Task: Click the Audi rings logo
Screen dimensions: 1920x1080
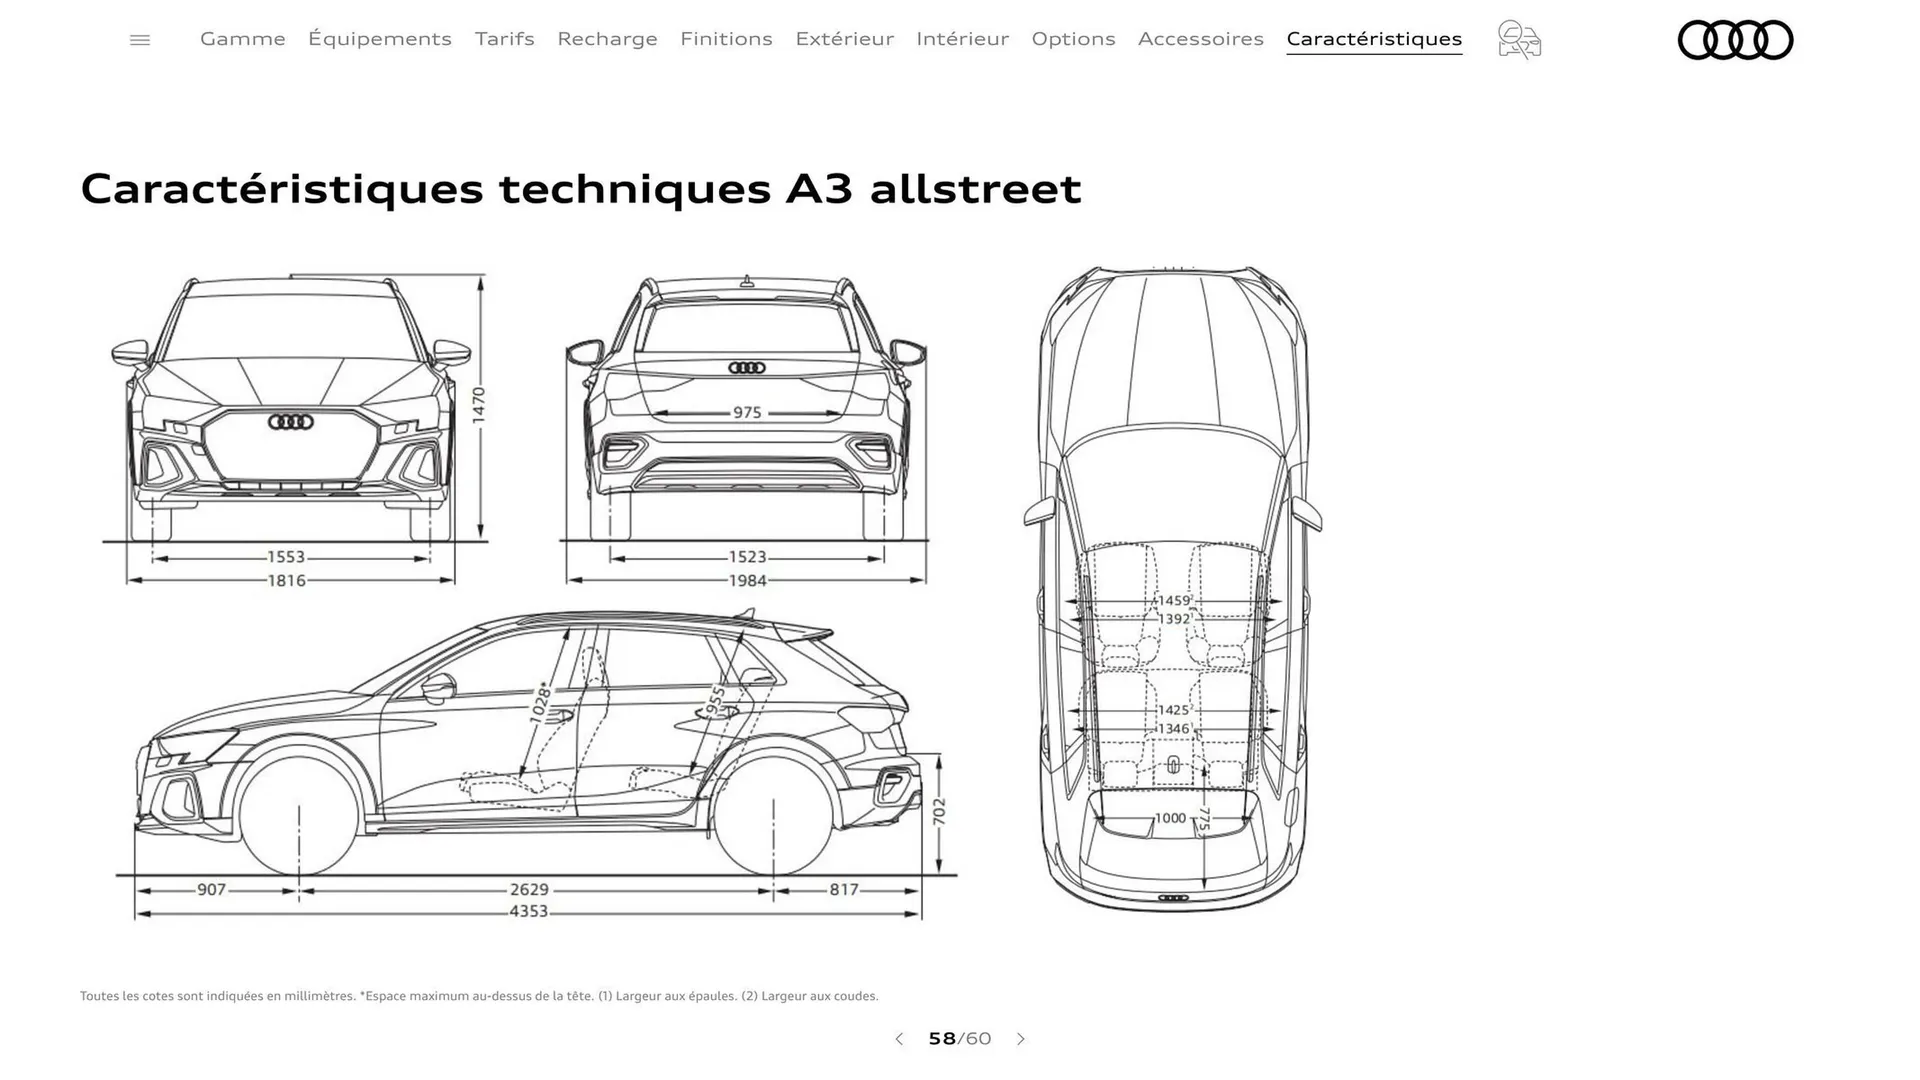Action: coord(1736,41)
